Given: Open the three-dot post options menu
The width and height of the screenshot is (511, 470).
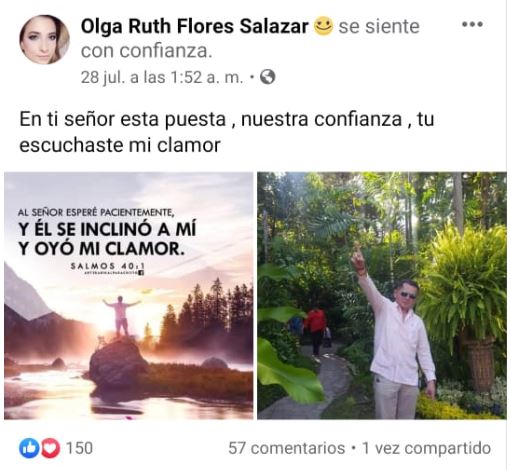Looking at the screenshot, I should pyautogui.click(x=472, y=24).
